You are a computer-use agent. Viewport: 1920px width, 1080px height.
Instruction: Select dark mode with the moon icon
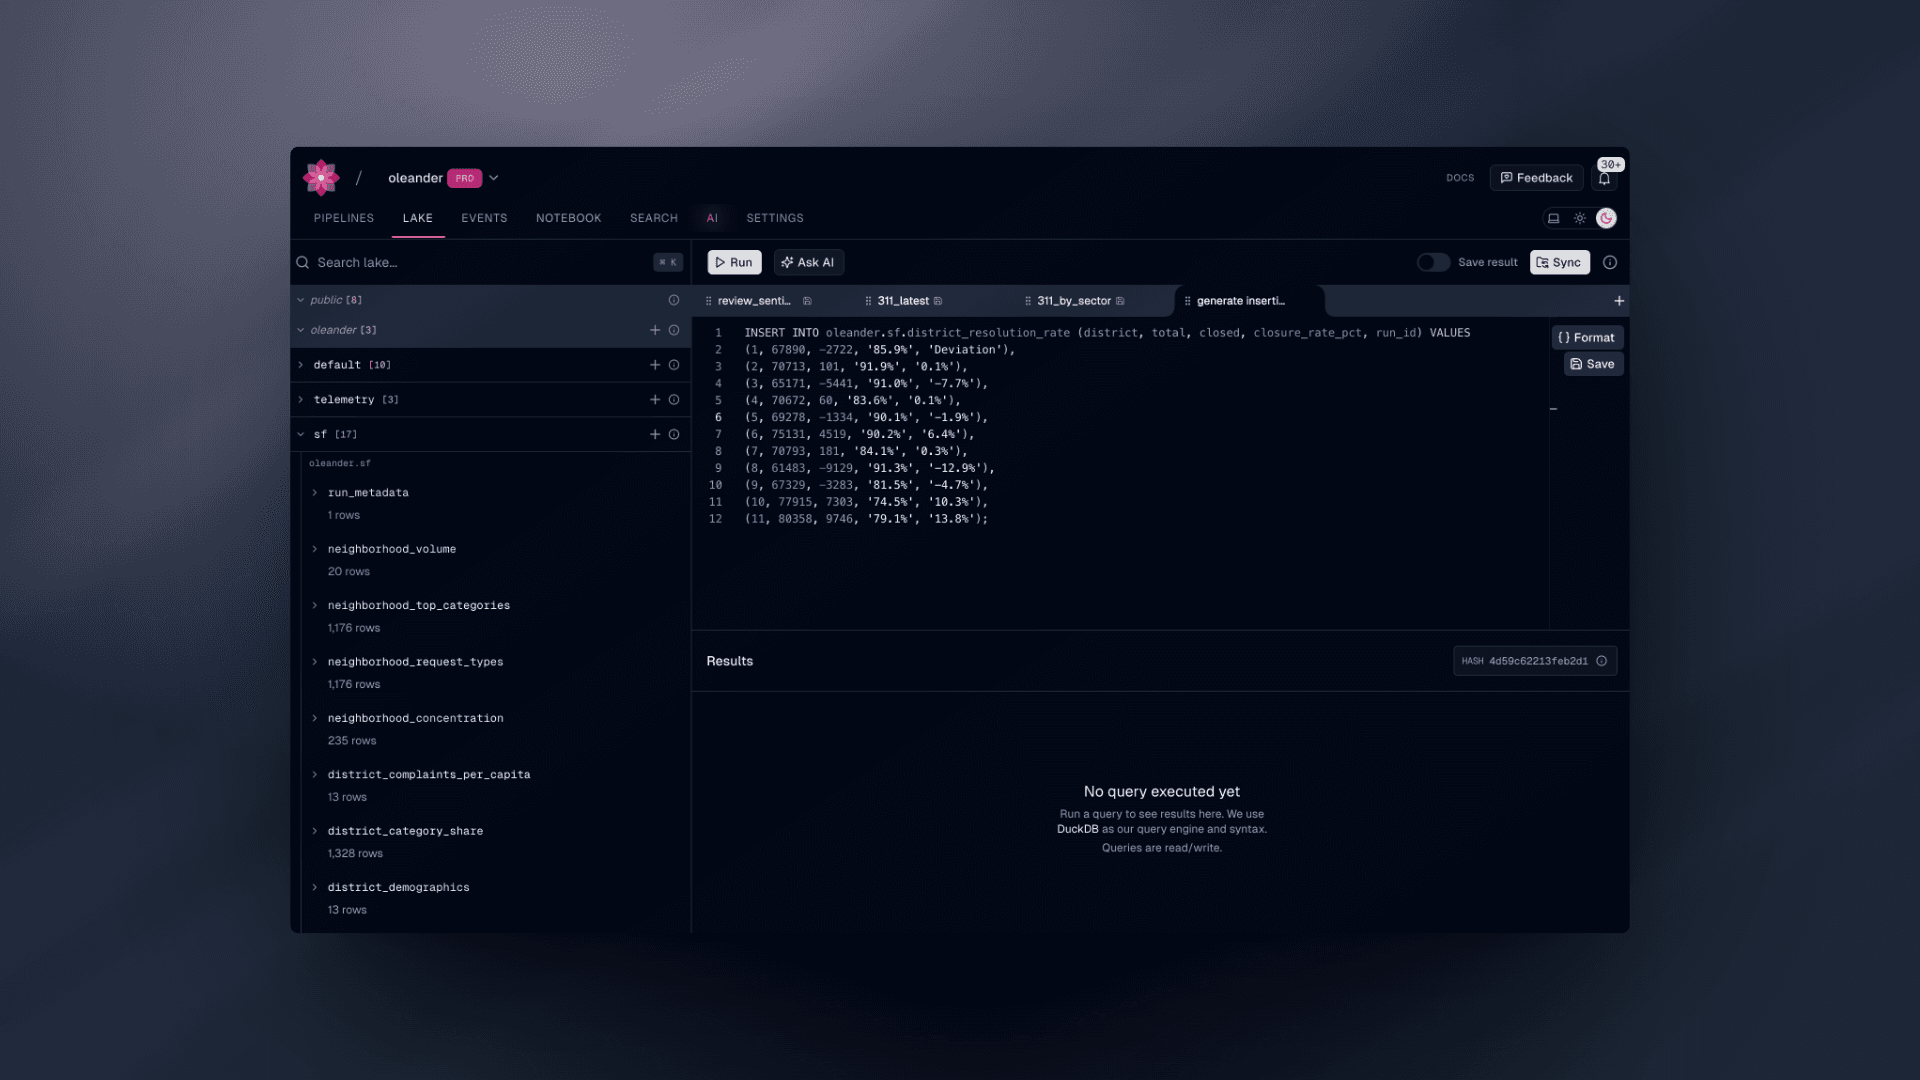pyautogui.click(x=1606, y=218)
